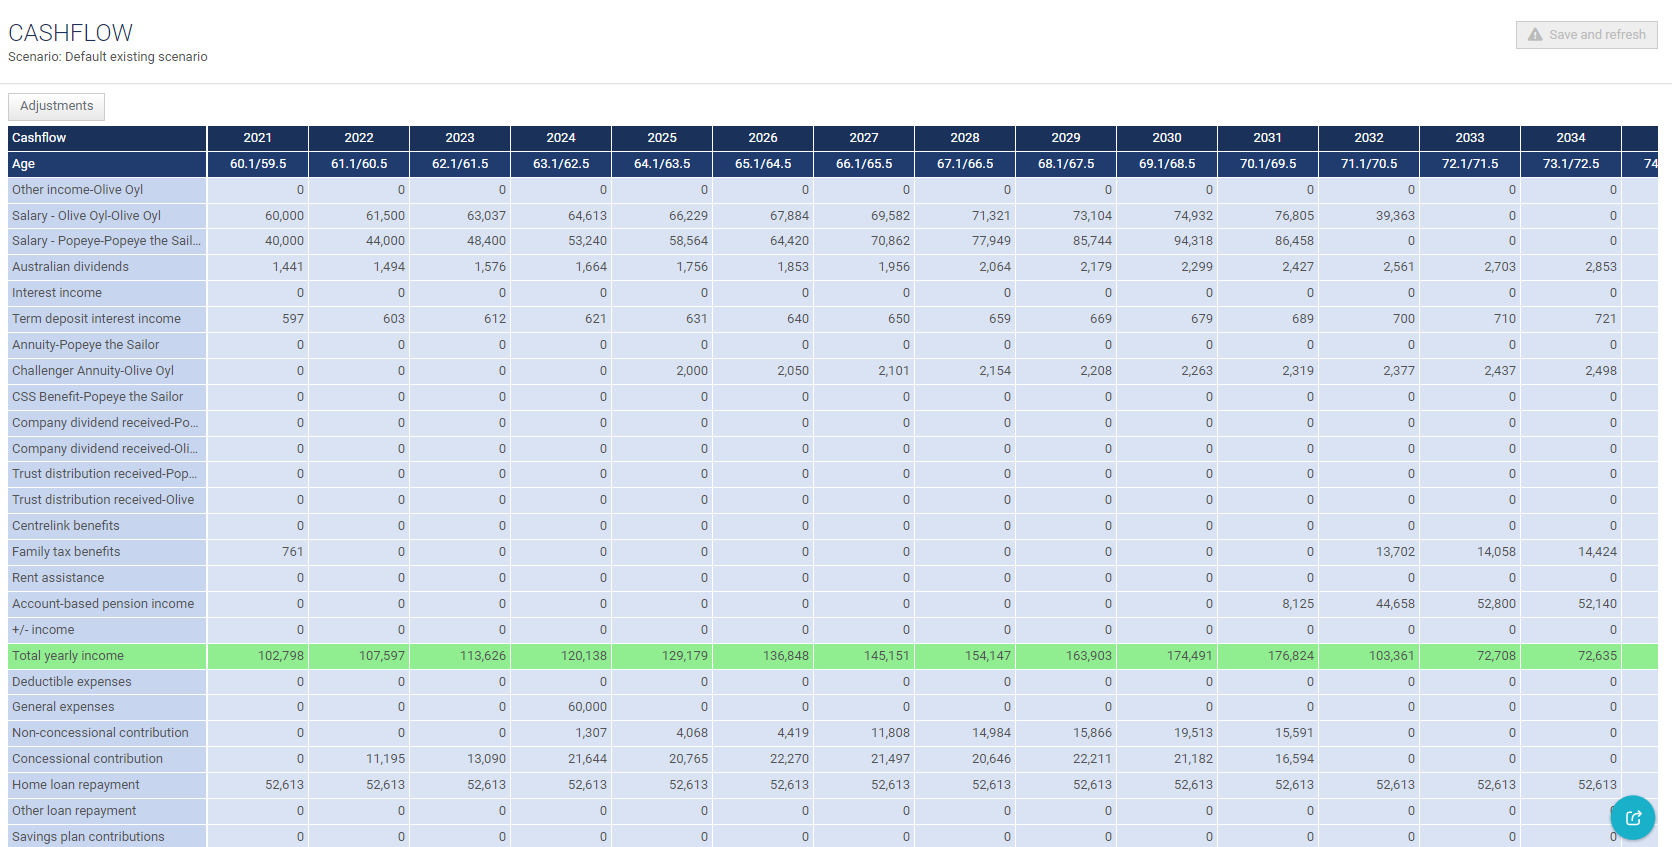The width and height of the screenshot is (1672, 847).
Task: Select the Australian dividends row label
Action: (x=107, y=267)
